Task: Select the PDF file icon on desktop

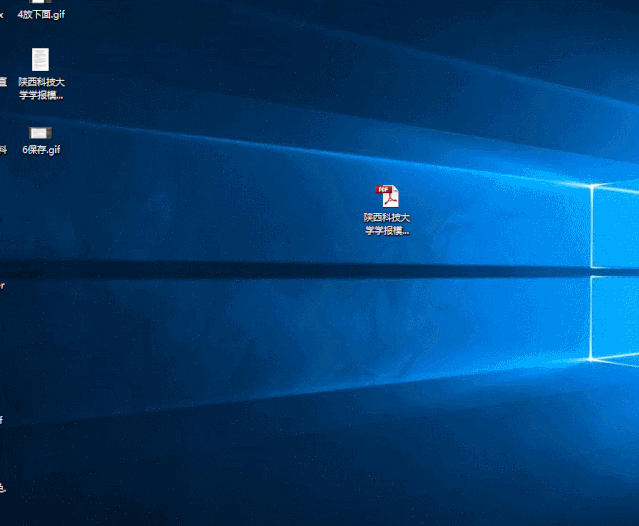Action: (x=387, y=196)
